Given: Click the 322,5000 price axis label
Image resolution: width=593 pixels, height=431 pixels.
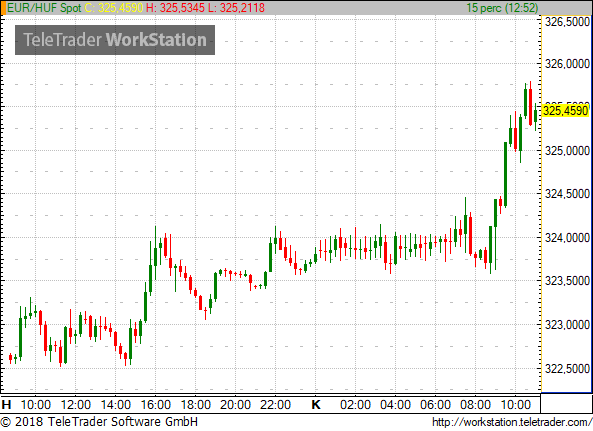Looking at the screenshot, I should (x=567, y=368).
